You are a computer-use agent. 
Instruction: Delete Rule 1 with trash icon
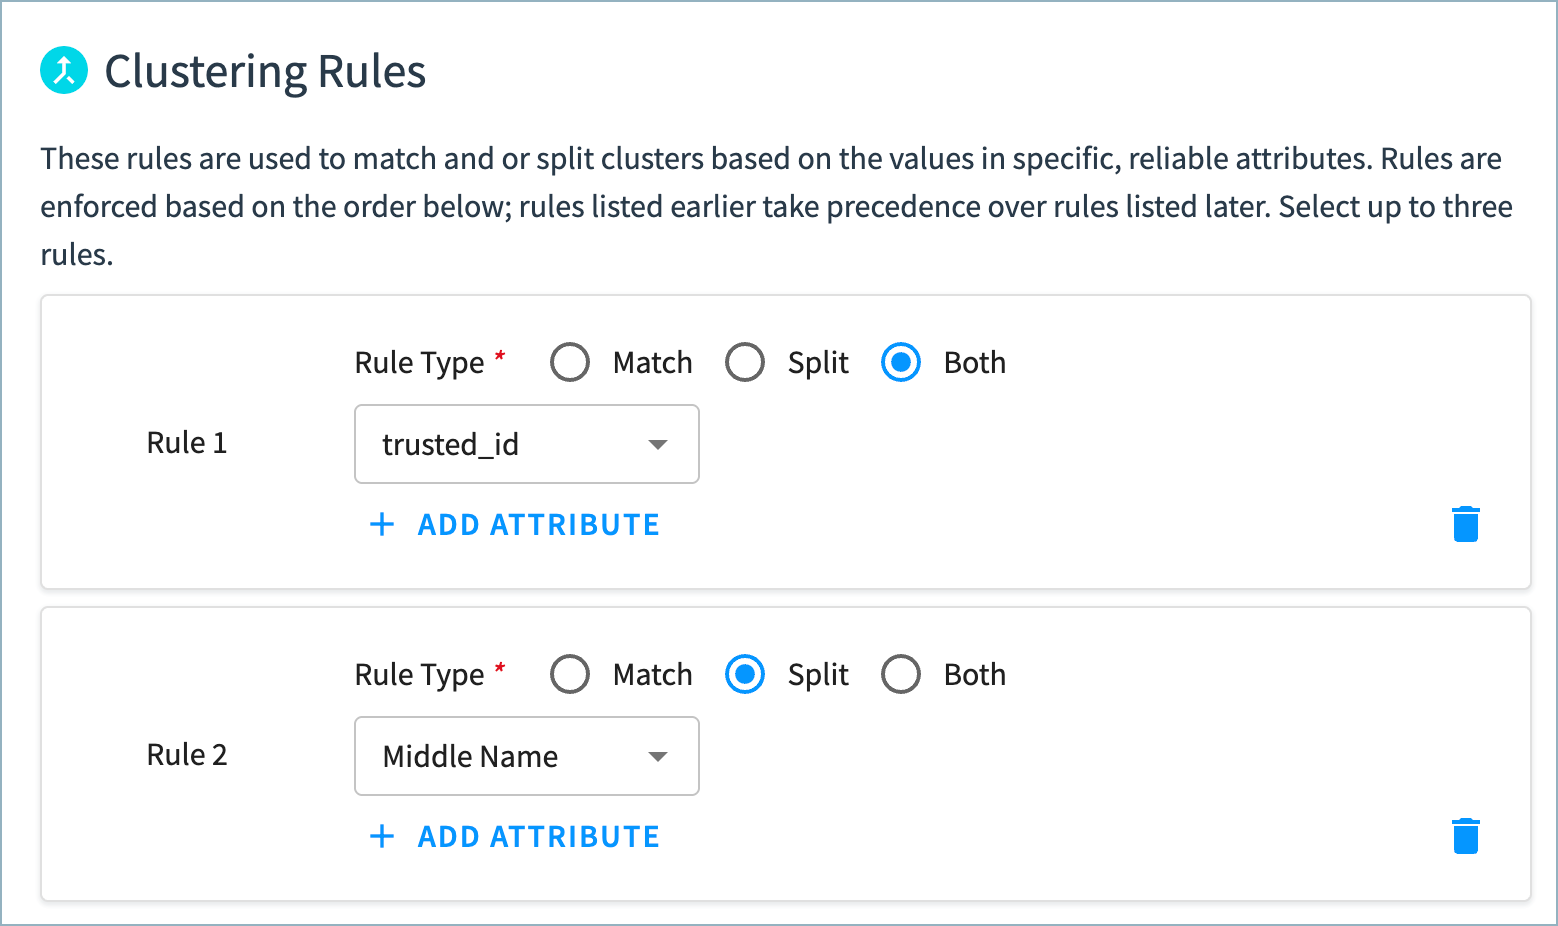point(1465,524)
